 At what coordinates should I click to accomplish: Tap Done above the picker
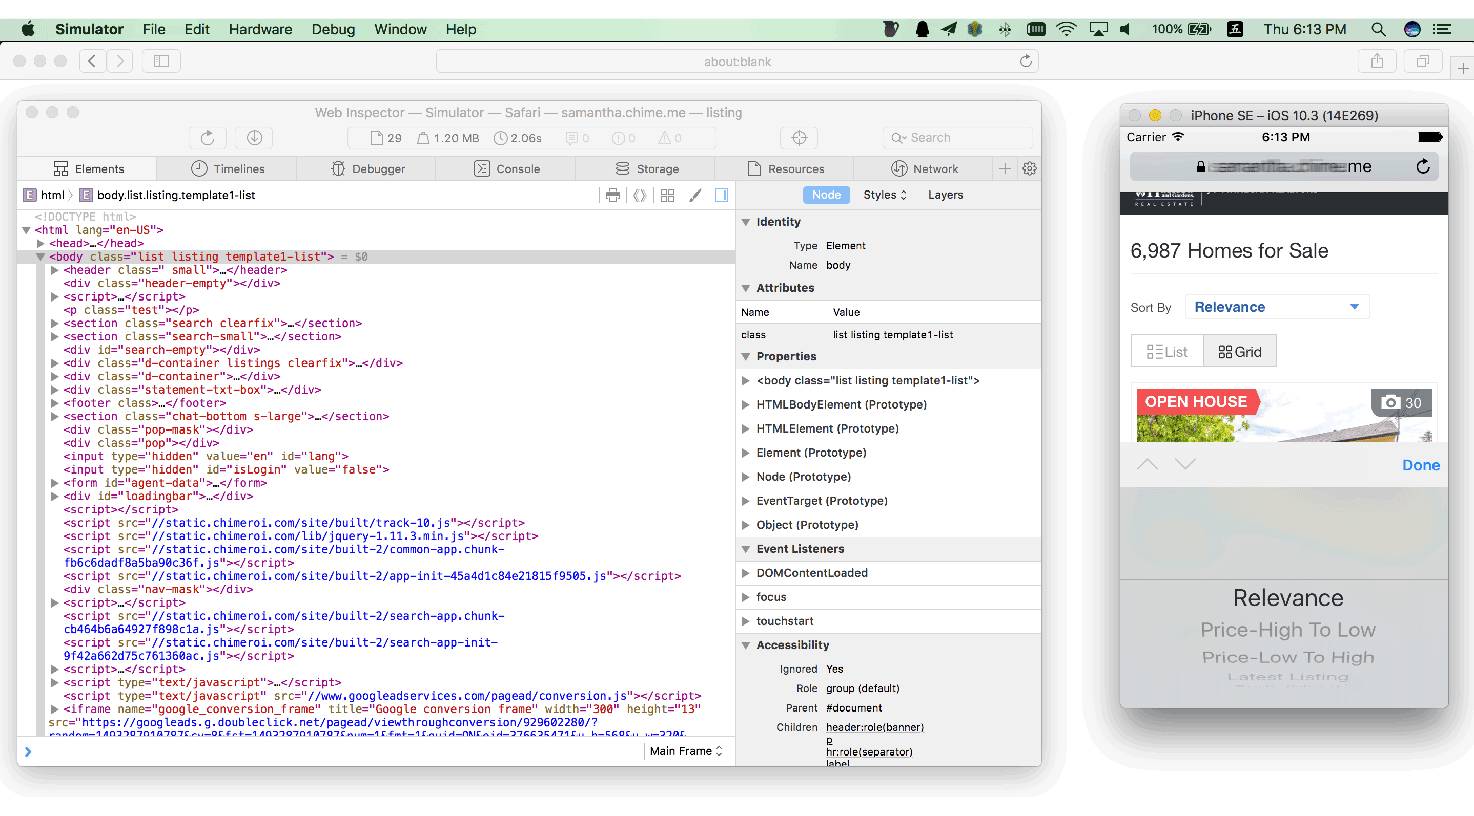[x=1421, y=465]
